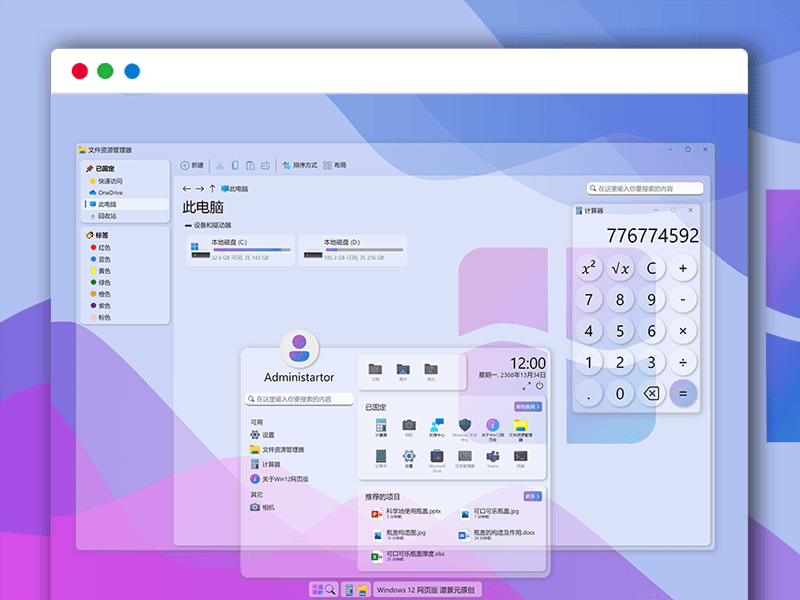Click the calculator backspace icon

pos(652,393)
